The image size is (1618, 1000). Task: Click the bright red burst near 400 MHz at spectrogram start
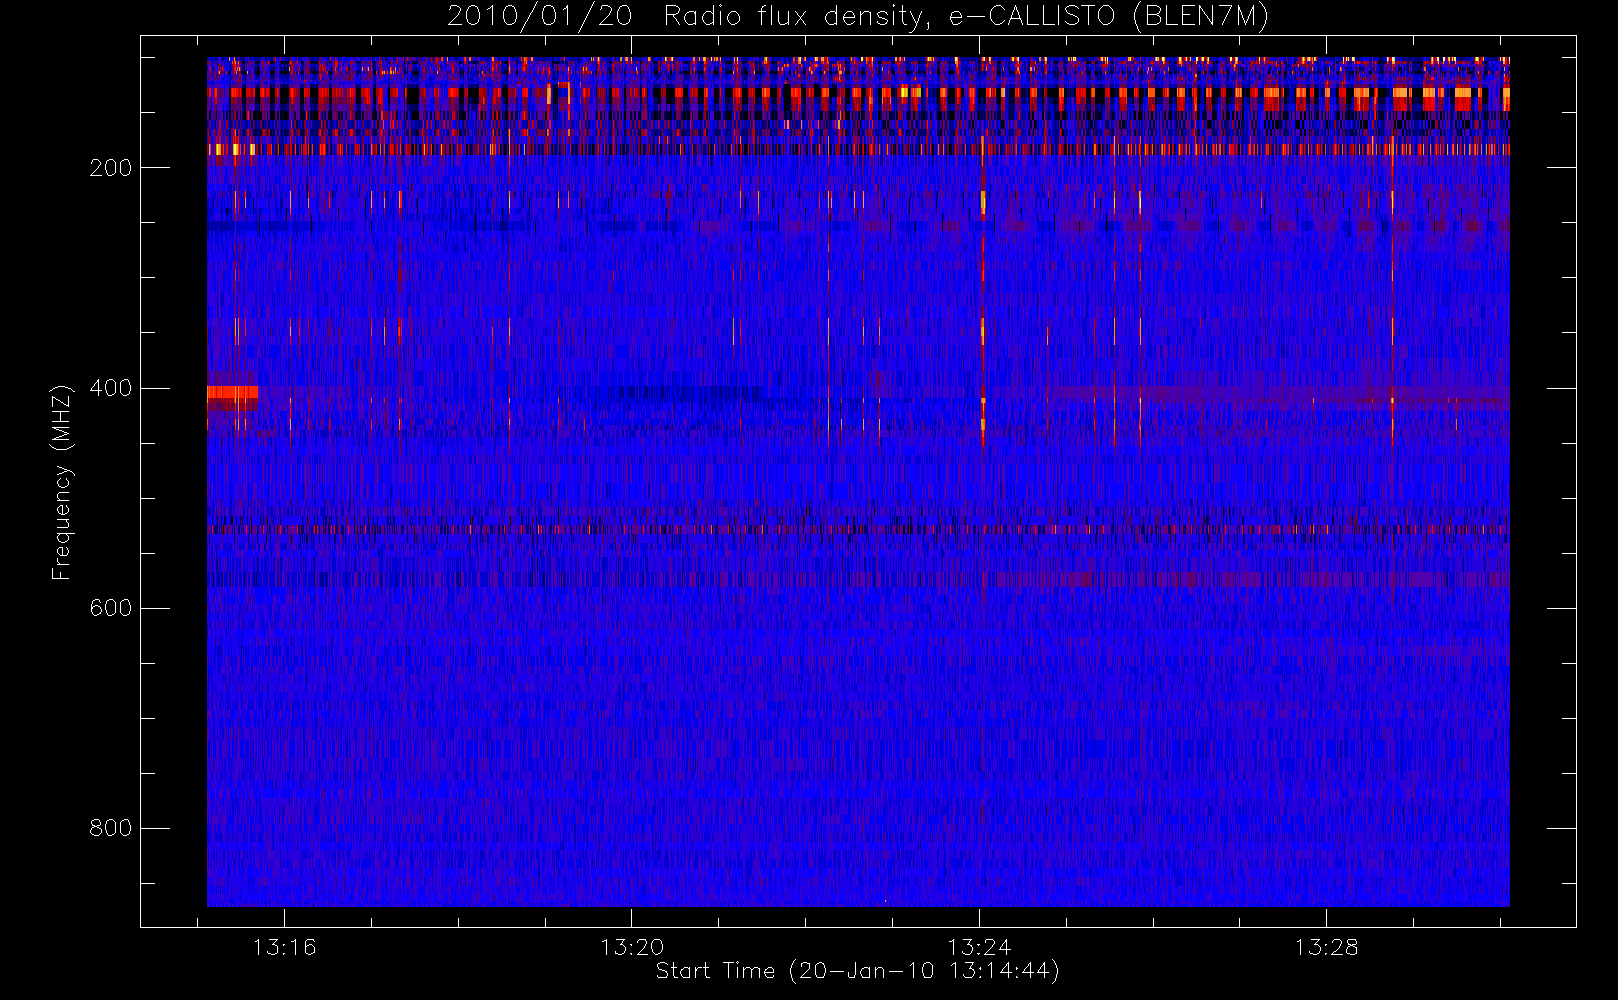point(232,392)
